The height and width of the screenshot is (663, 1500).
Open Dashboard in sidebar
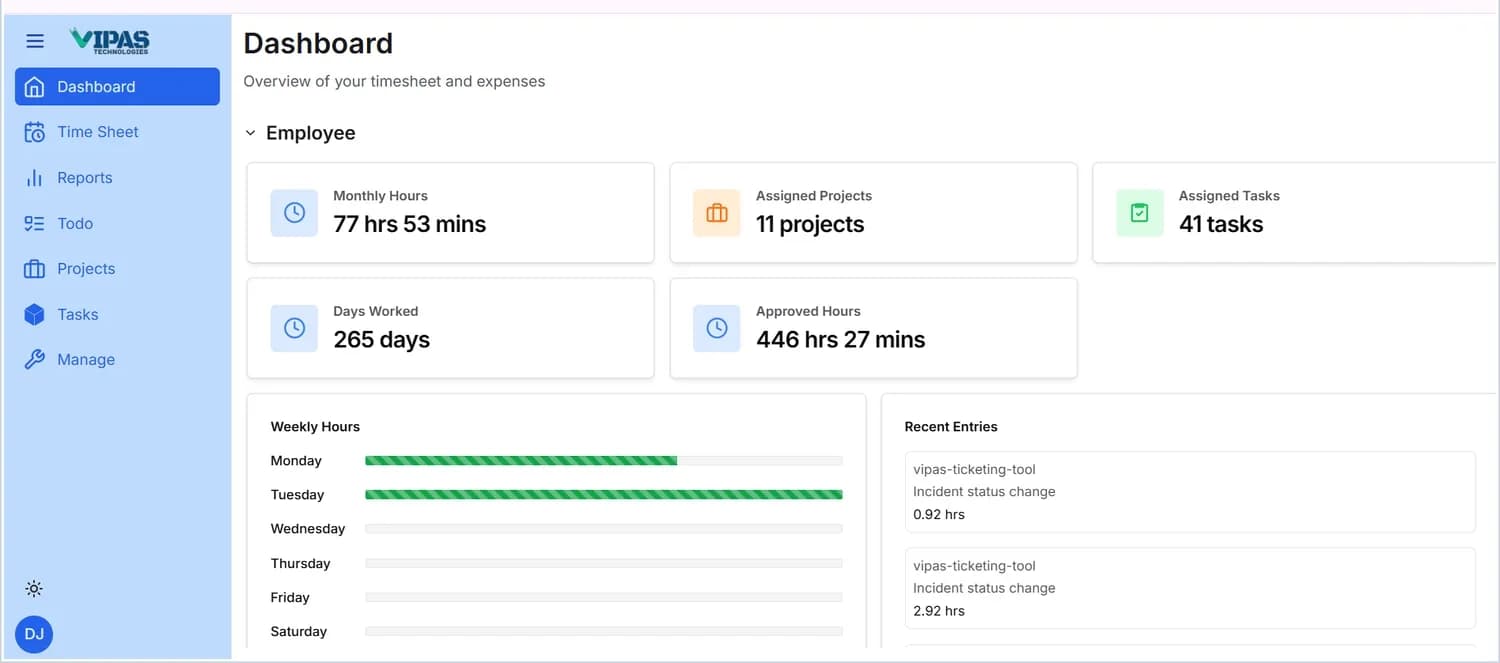[117, 87]
